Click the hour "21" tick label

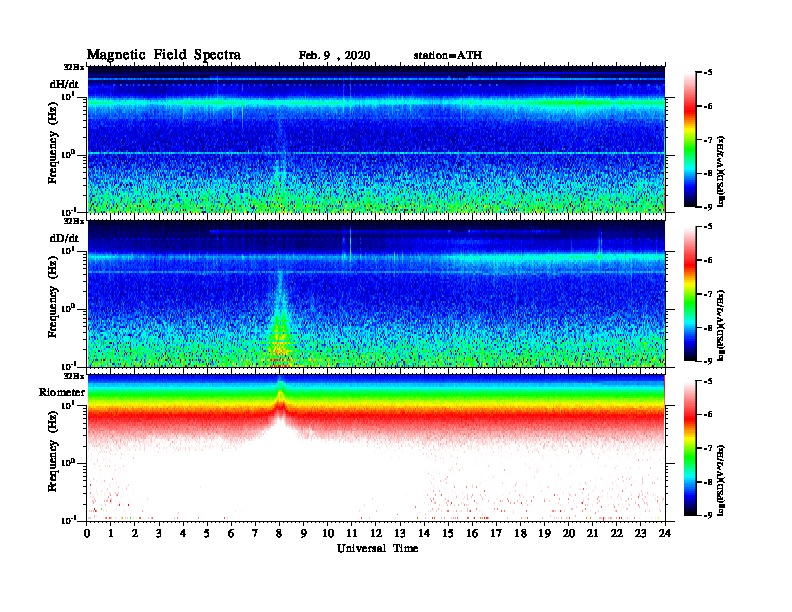tap(592, 534)
